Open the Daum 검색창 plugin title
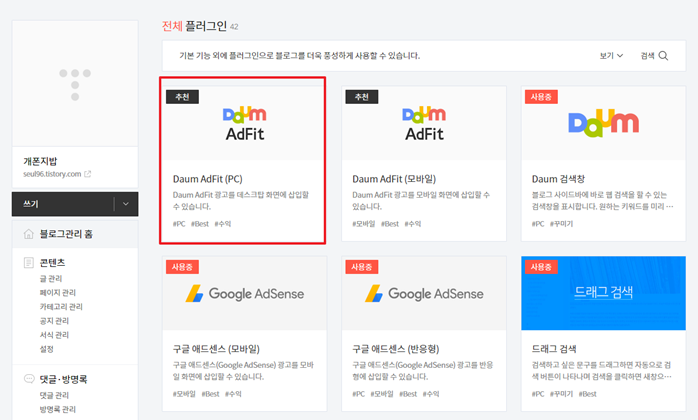Screen dimensions: 698x420 (558, 179)
